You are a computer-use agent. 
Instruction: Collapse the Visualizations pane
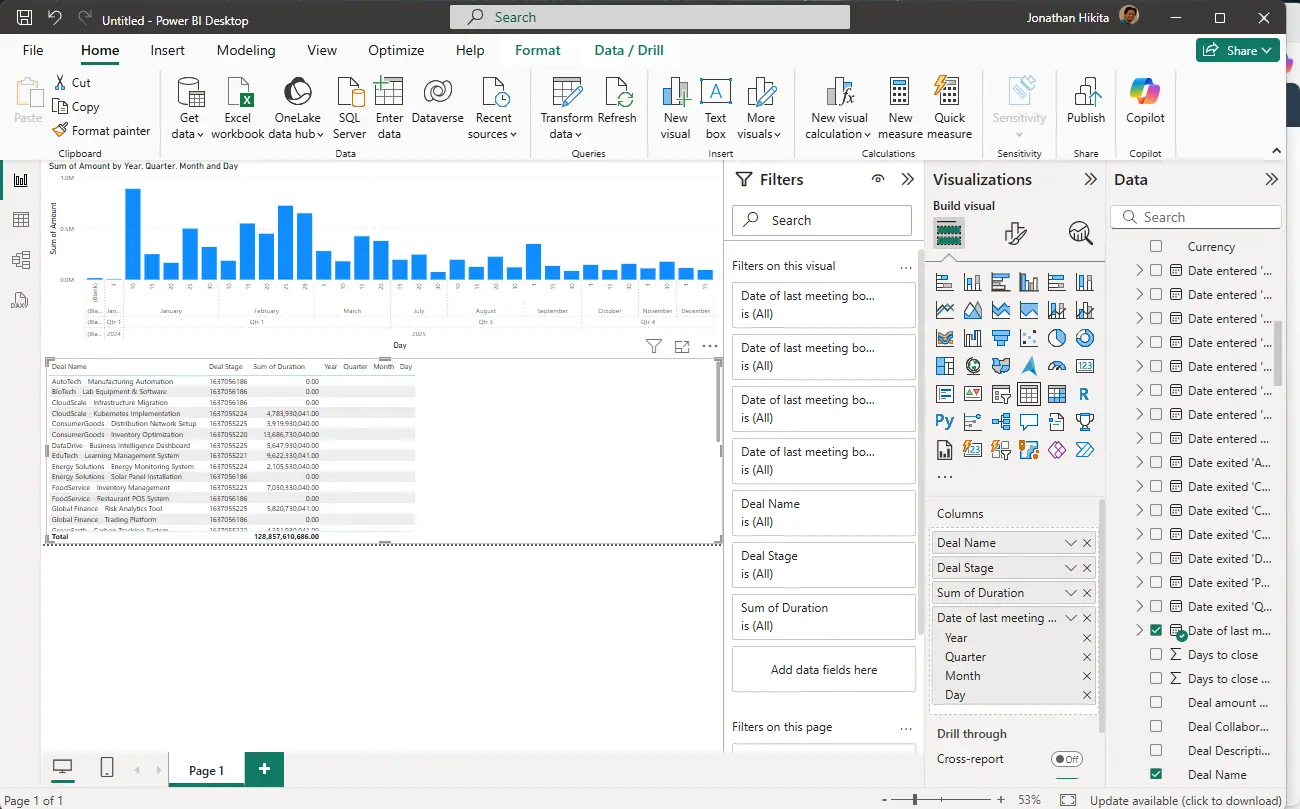tap(1091, 180)
